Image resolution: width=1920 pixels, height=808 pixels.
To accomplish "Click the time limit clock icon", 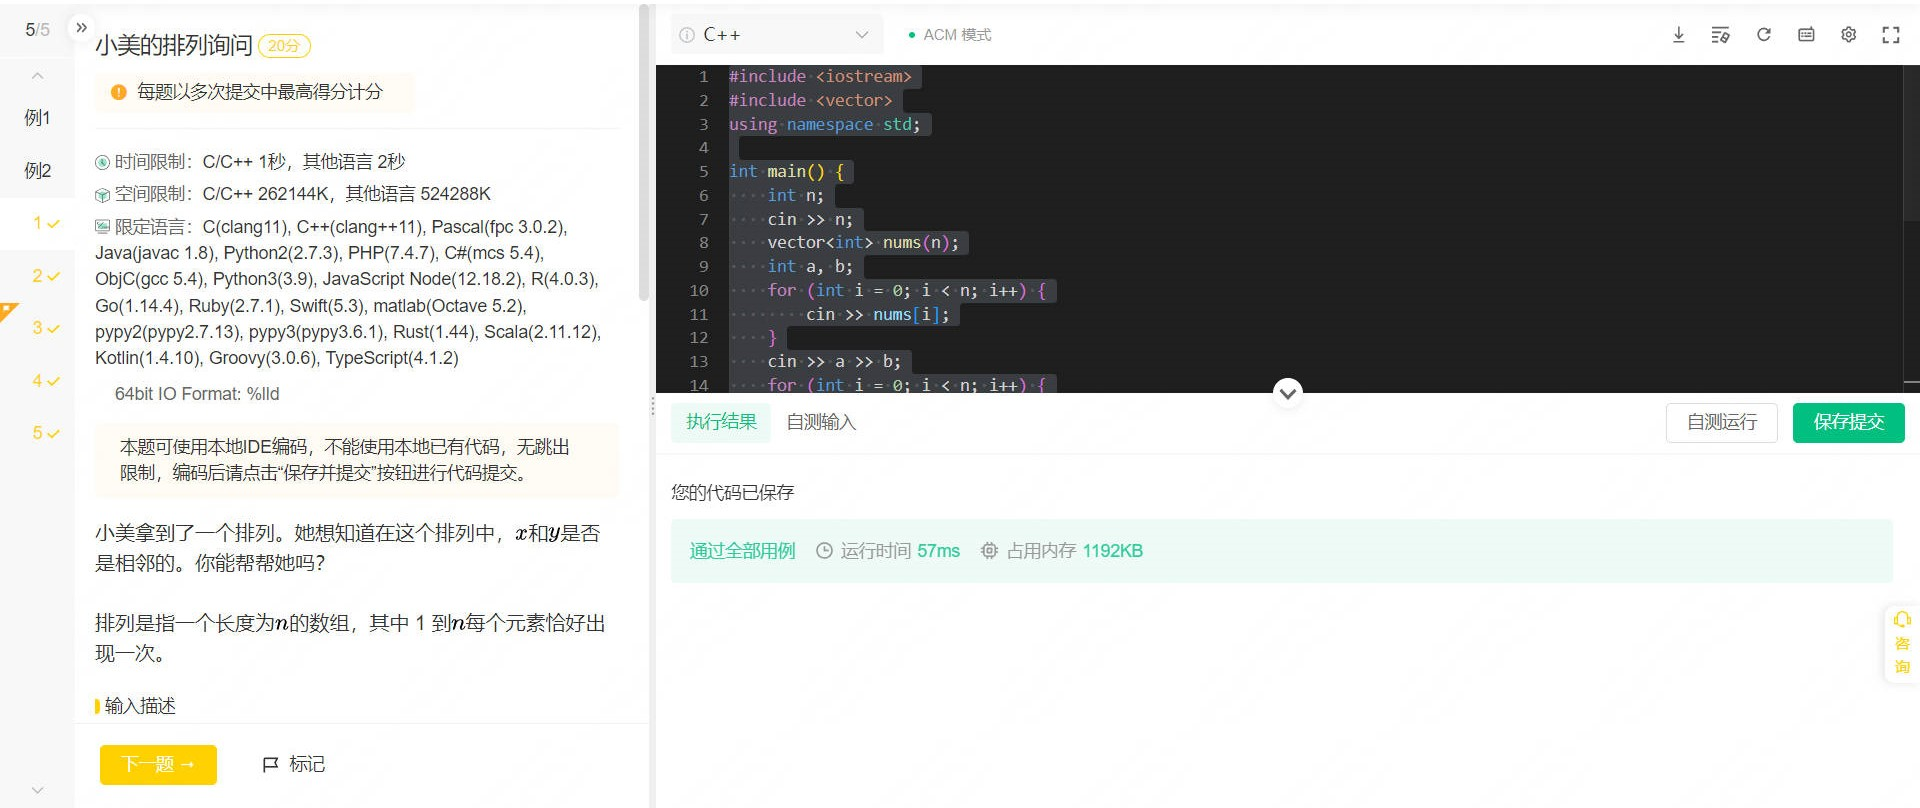I will [x=102, y=162].
